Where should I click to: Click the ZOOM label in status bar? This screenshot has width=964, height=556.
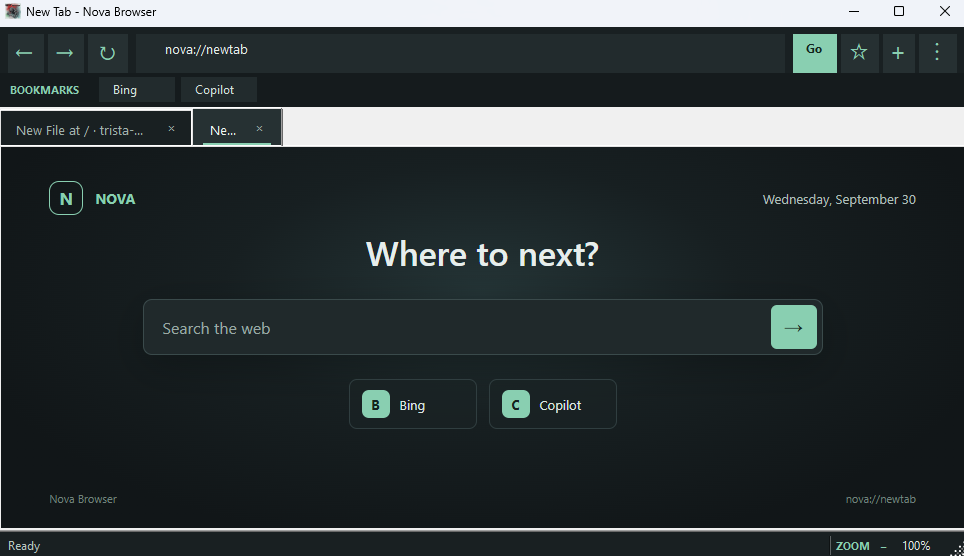click(x=852, y=546)
